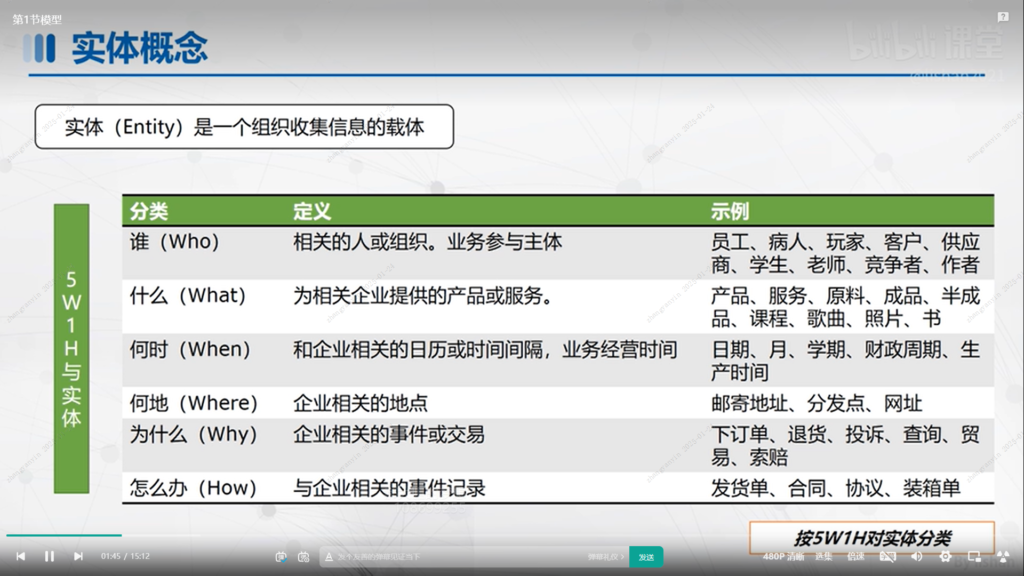This screenshot has height=576, width=1024.
Task: Click the 定义 table header
Action: (312, 211)
